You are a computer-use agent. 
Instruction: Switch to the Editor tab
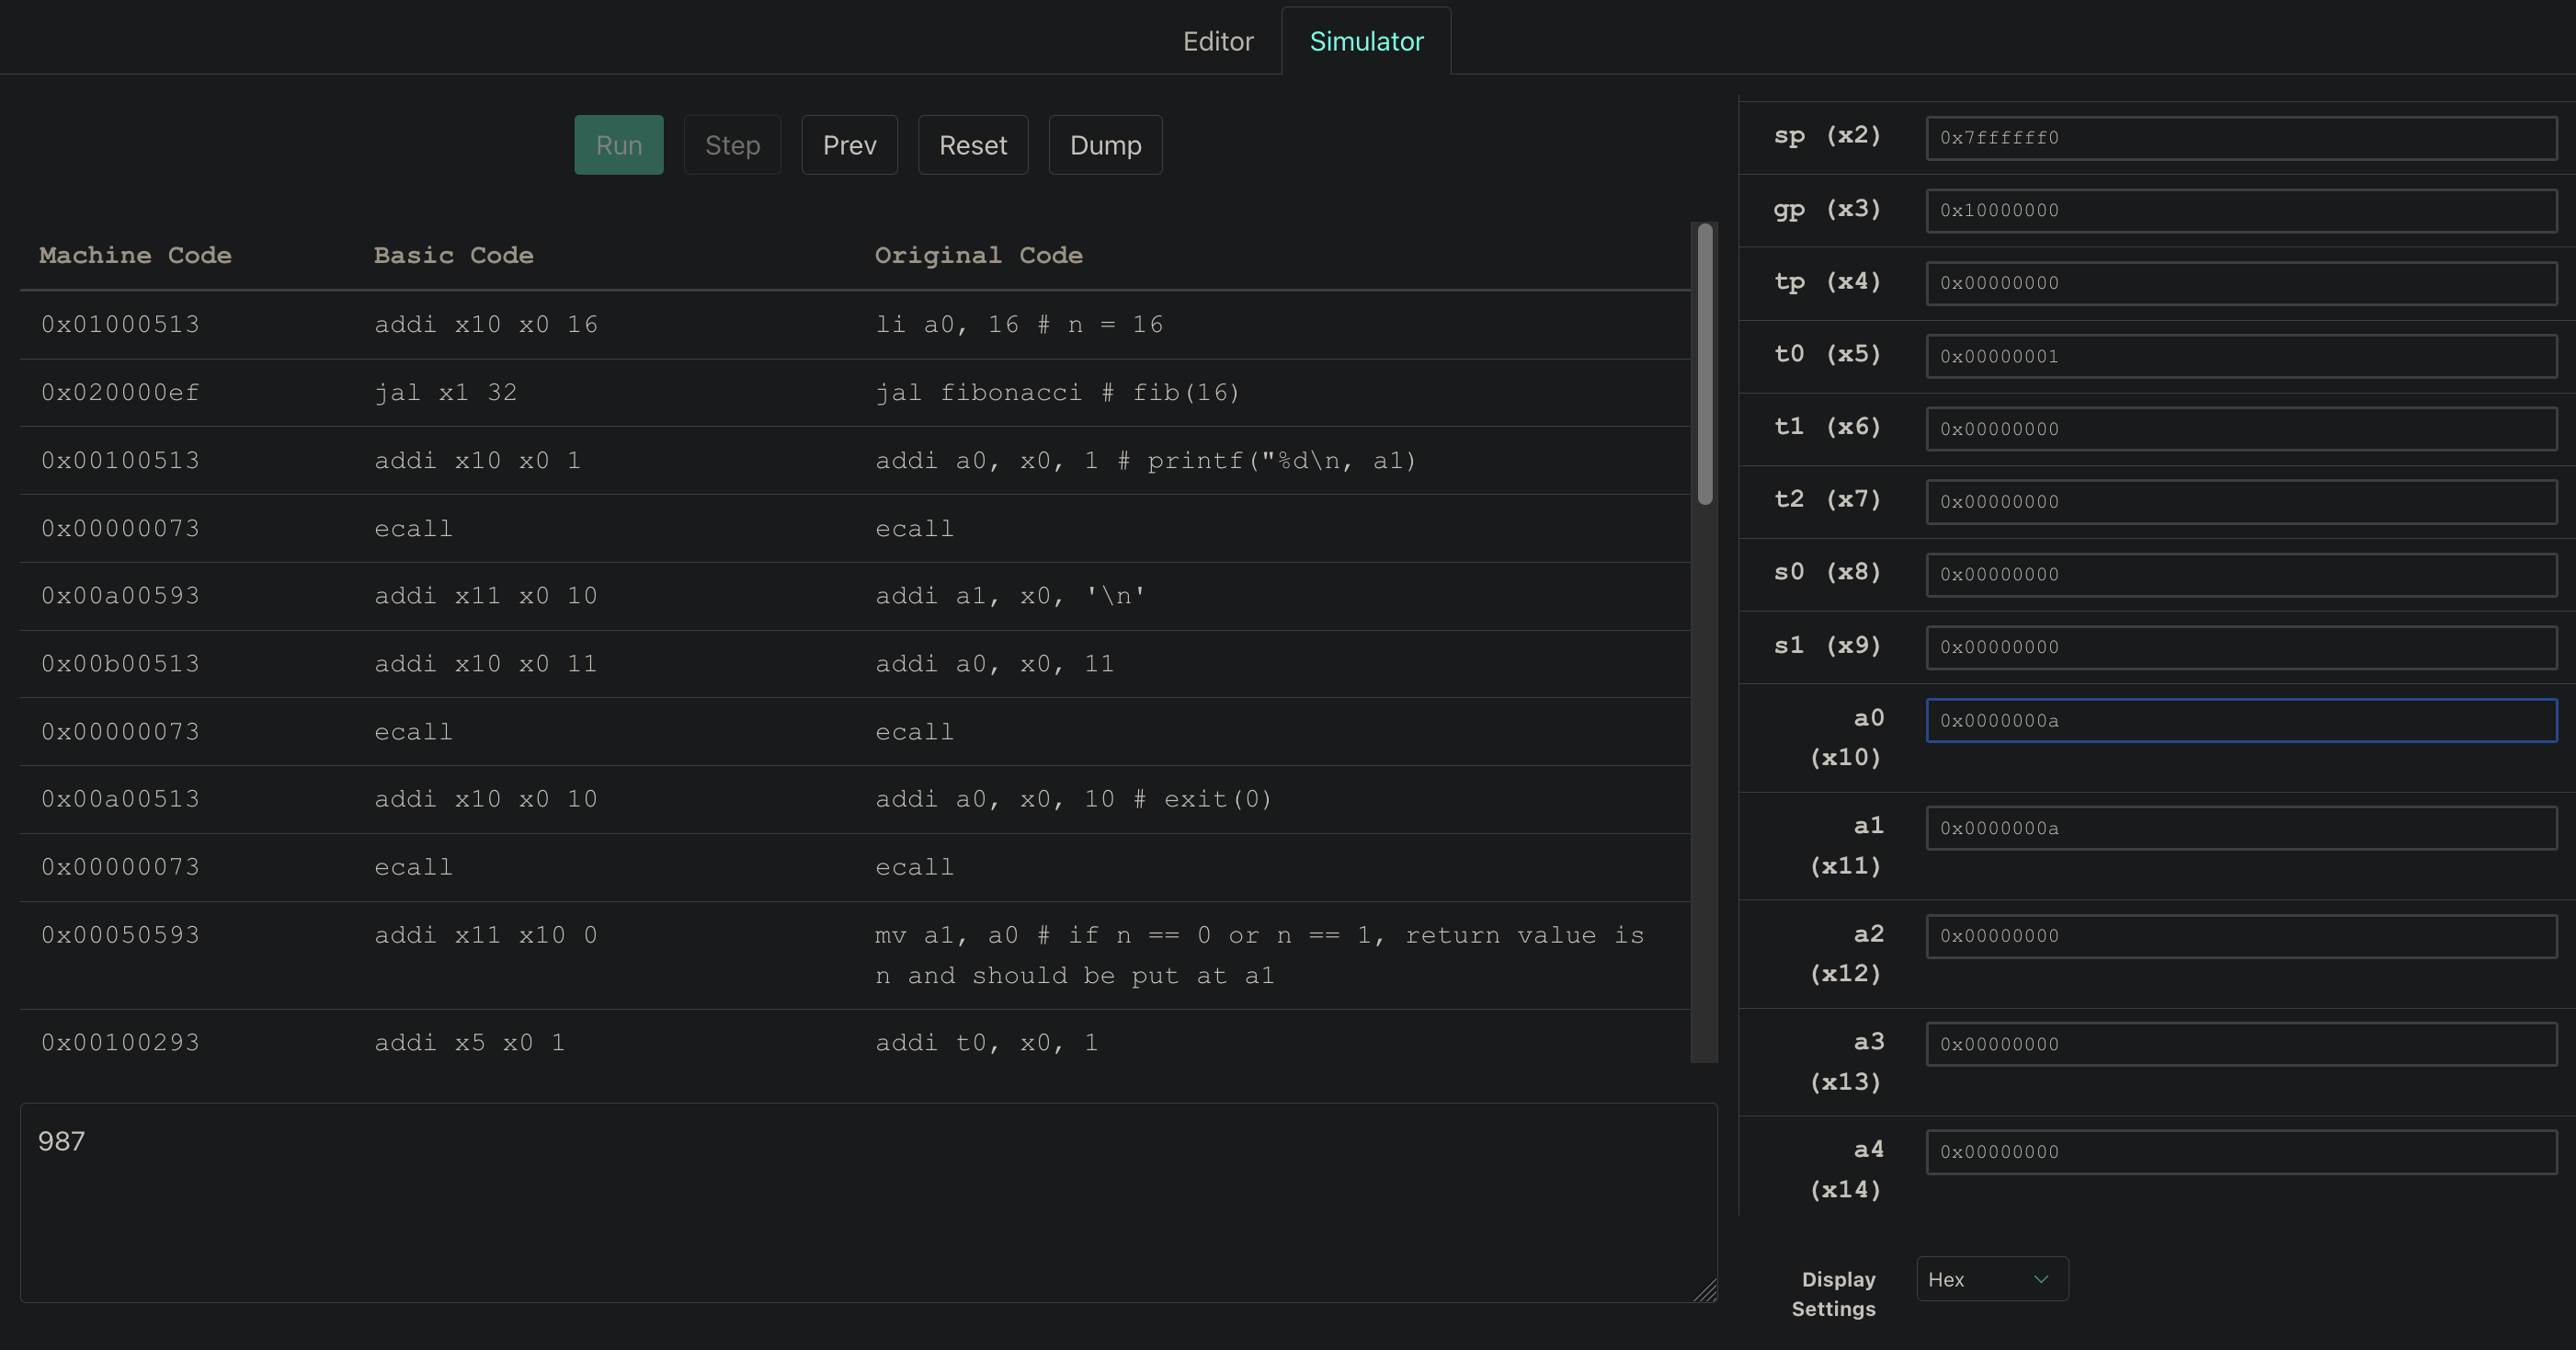tap(1217, 41)
